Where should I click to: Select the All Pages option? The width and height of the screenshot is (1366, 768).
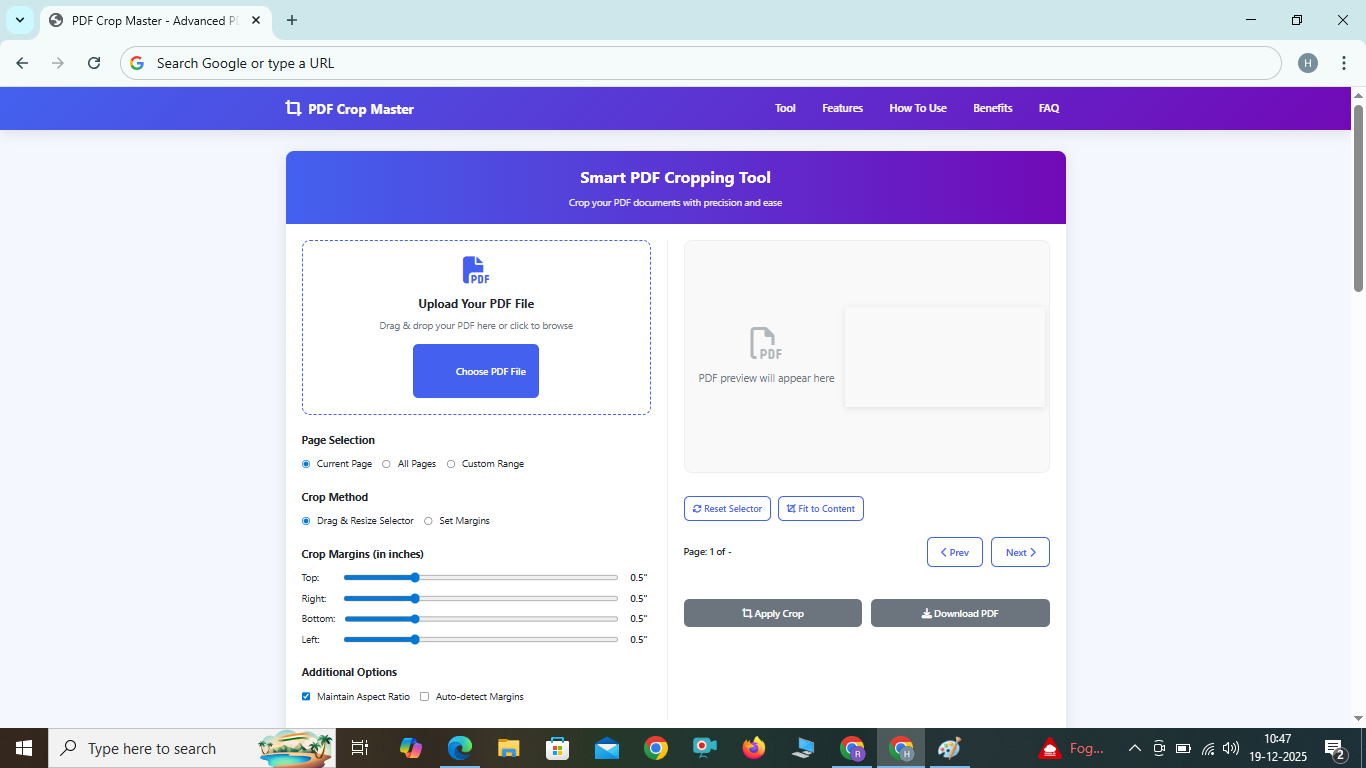[386, 463]
